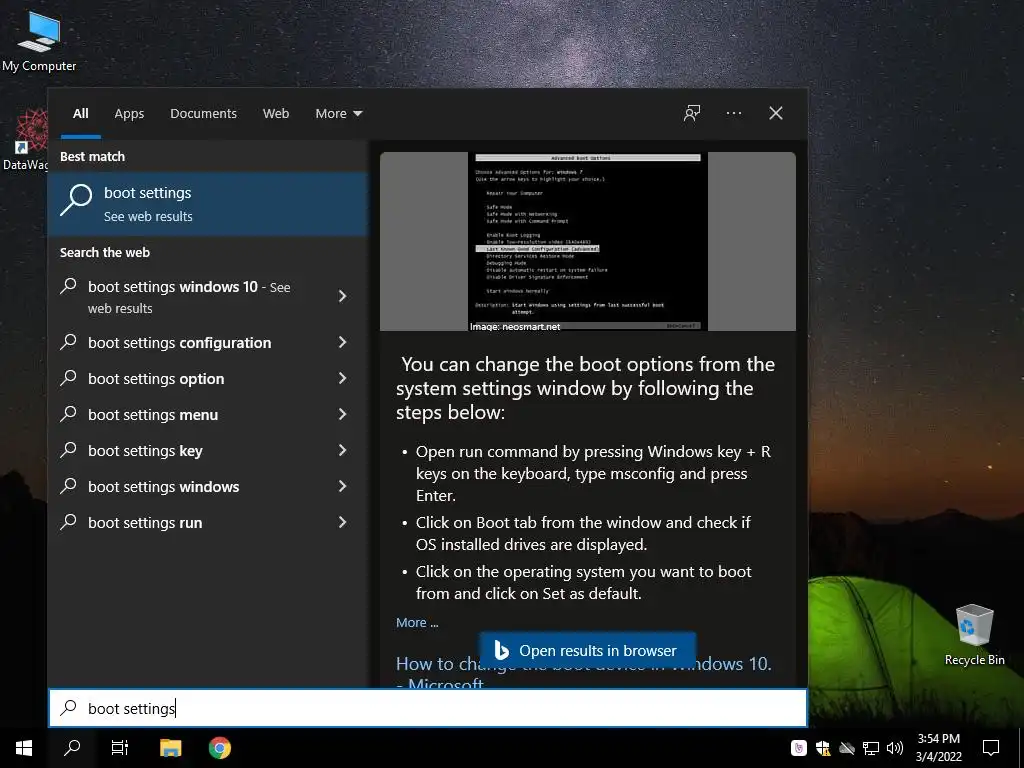The width and height of the screenshot is (1024, 768).
Task: Expand the More filter dropdown
Action: click(x=338, y=114)
